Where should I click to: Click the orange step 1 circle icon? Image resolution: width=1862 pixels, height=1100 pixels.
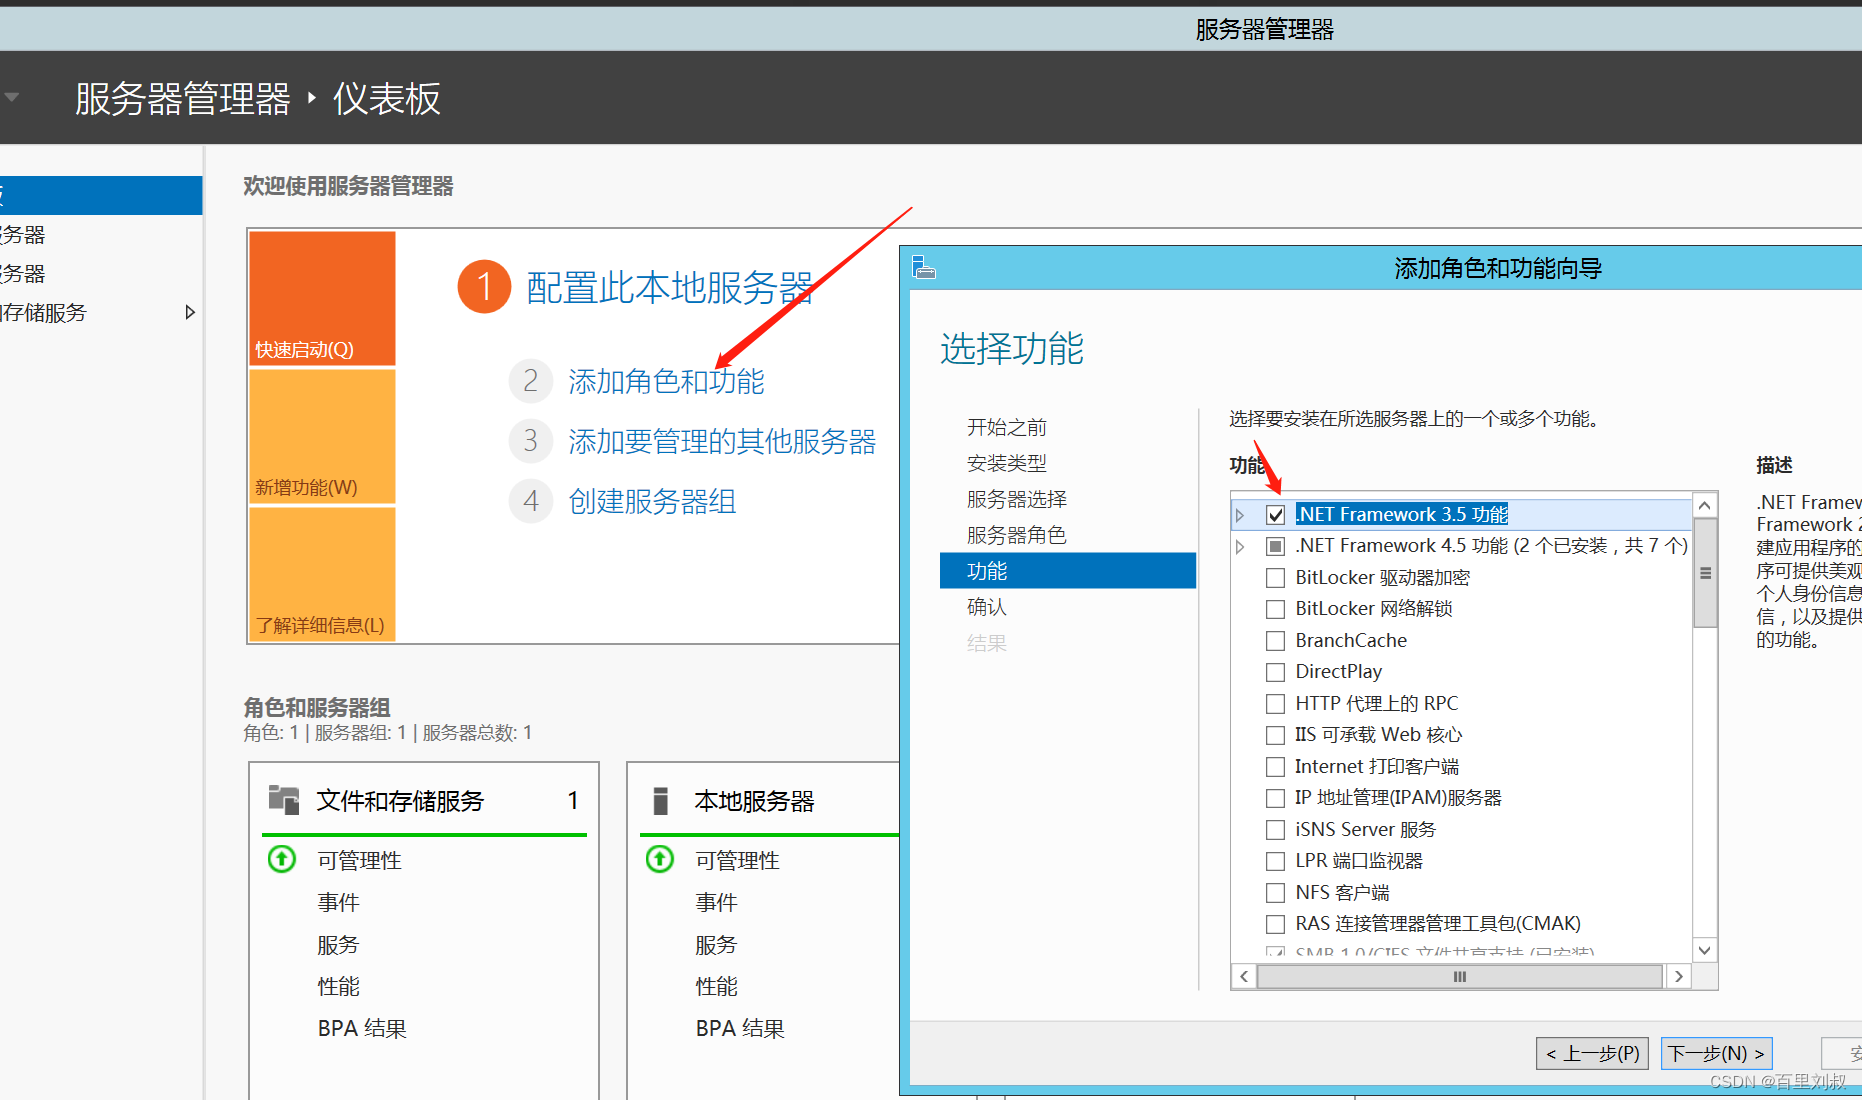click(x=484, y=287)
